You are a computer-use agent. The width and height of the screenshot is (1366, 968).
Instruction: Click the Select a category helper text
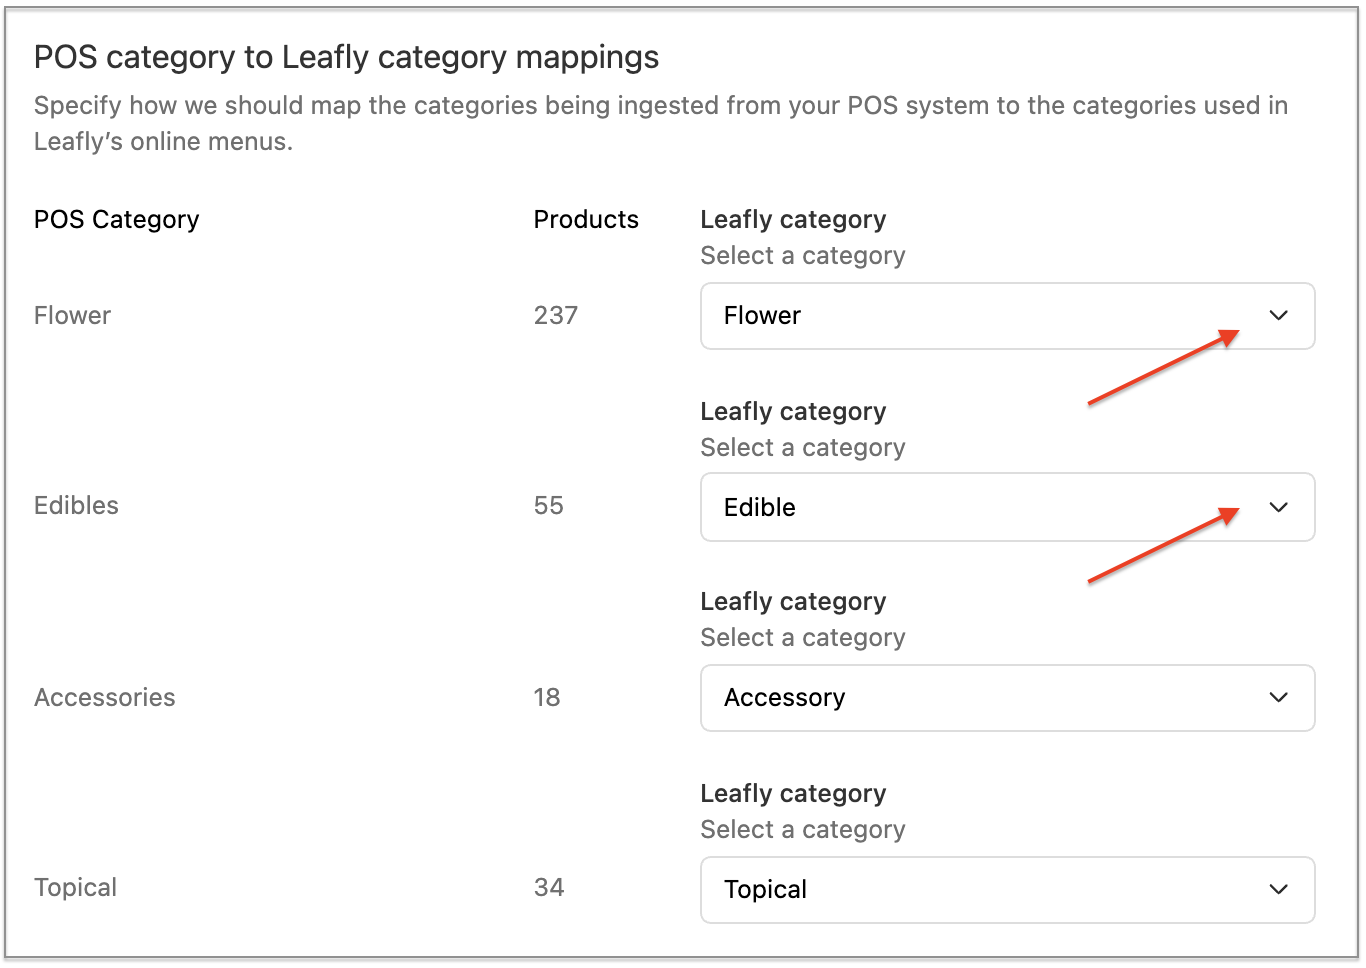click(x=802, y=256)
